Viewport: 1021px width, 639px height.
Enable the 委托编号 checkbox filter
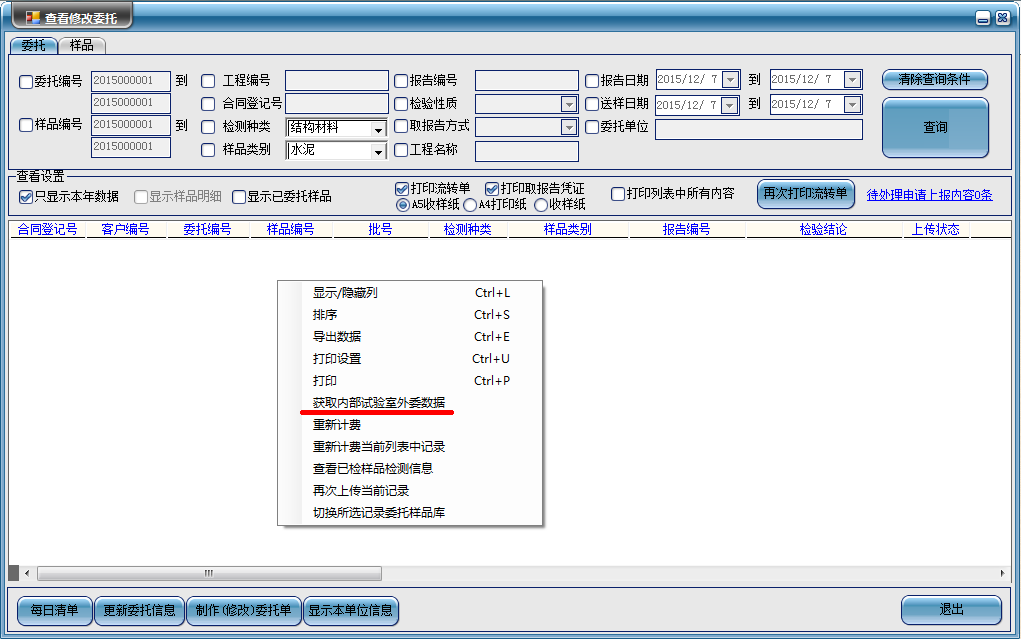(x=27, y=82)
